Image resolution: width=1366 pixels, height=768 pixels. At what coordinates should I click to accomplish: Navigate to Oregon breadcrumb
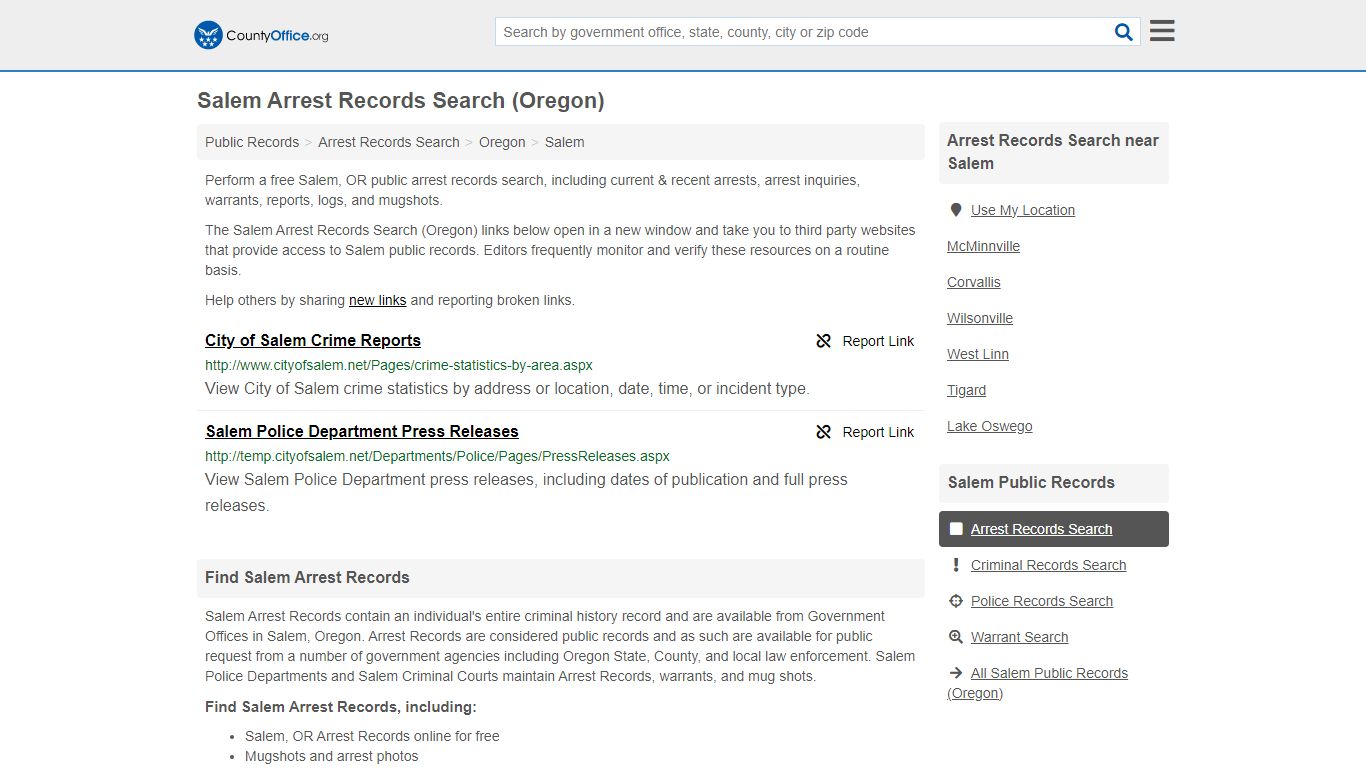coord(502,142)
